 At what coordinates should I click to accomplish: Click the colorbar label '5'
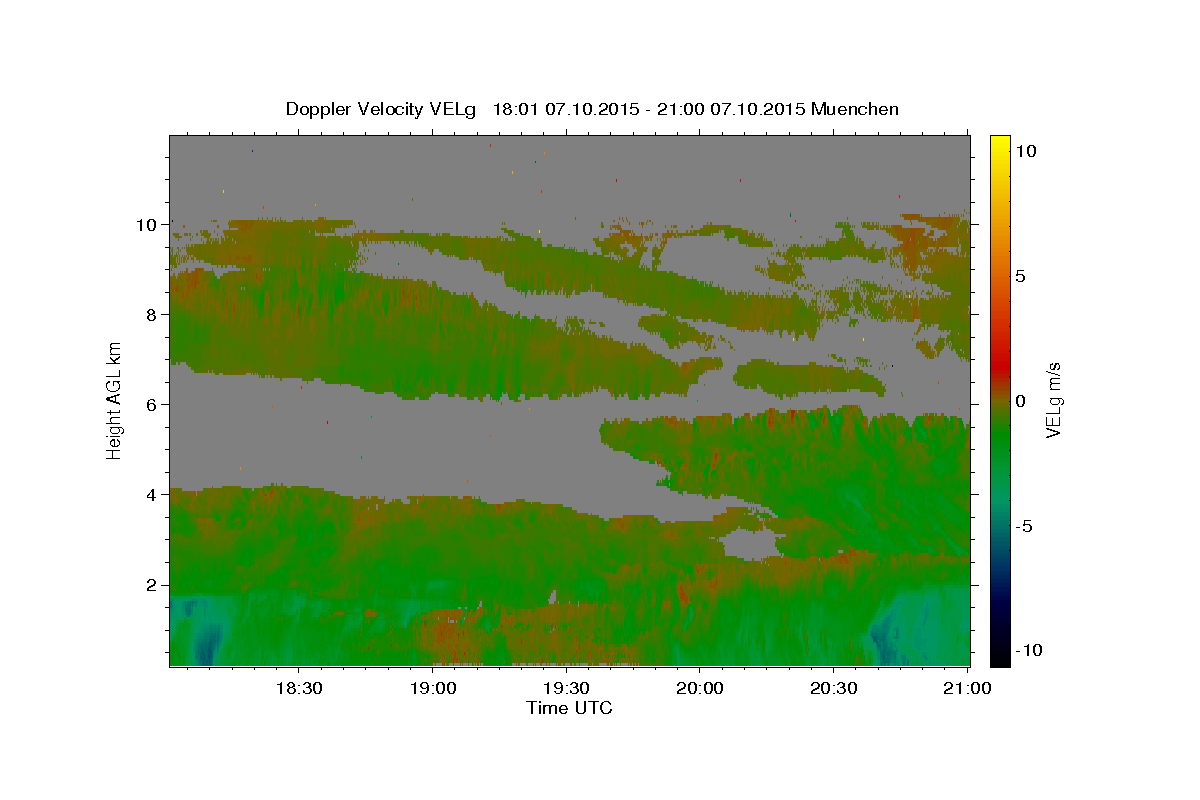pyautogui.click(x=1020, y=275)
